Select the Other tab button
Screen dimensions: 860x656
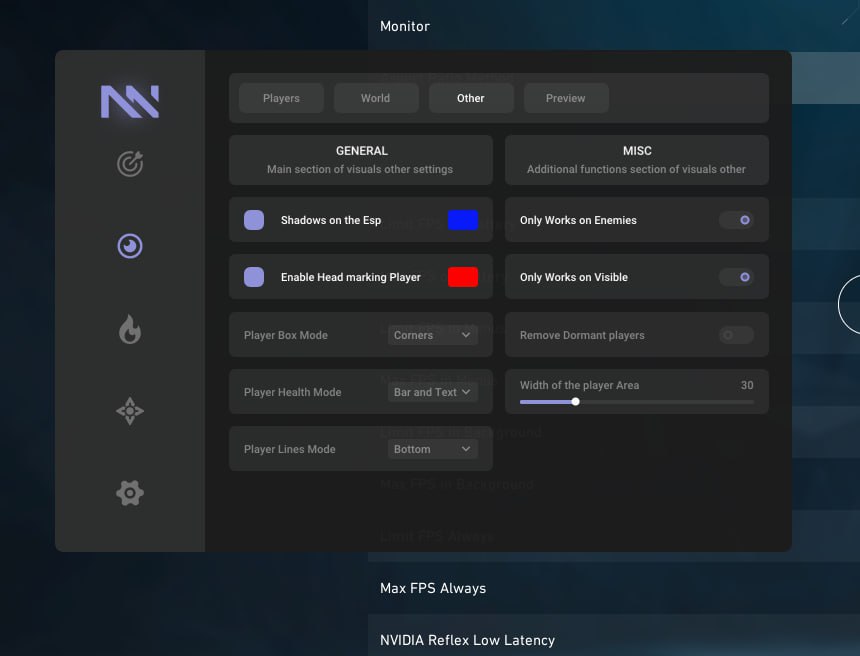[x=471, y=98]
